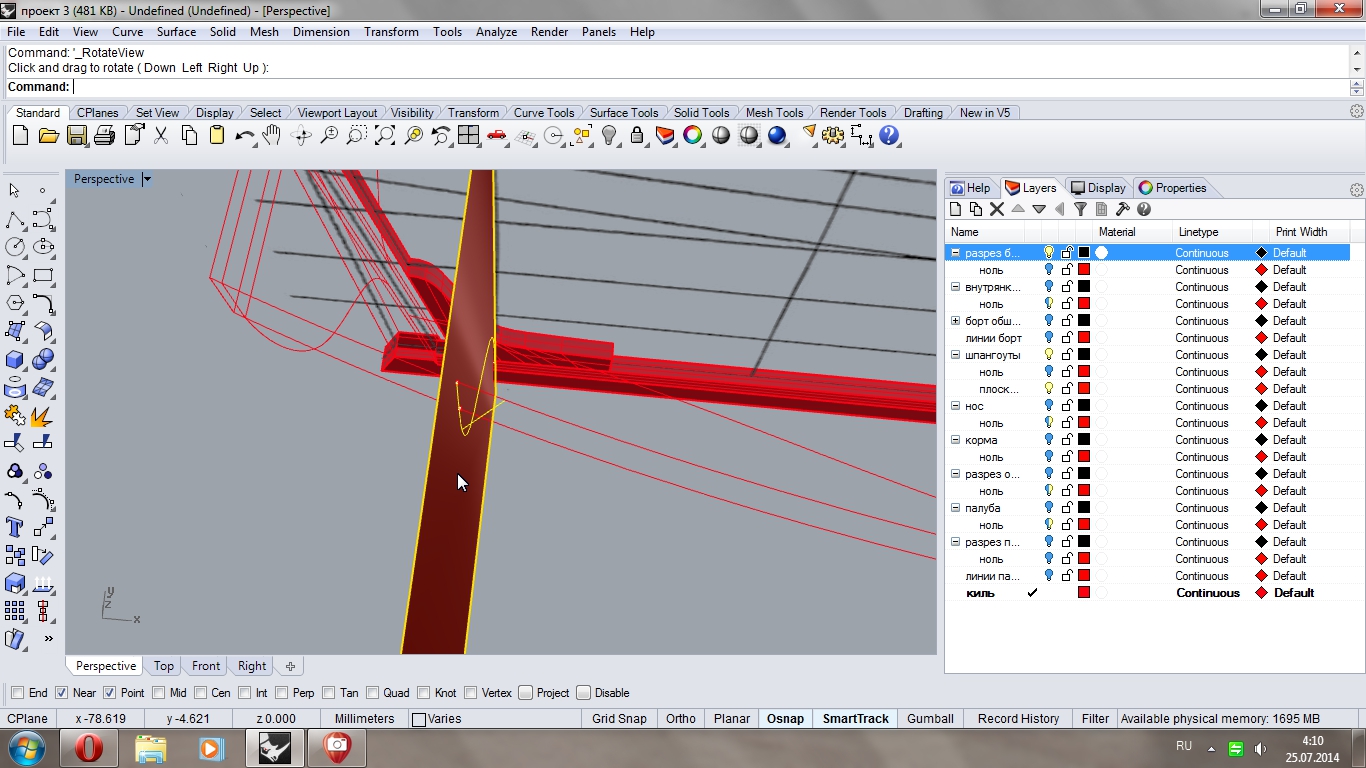Click the Filter funnel in Layers panel
1366x768 pixels.
(1080, 209)
